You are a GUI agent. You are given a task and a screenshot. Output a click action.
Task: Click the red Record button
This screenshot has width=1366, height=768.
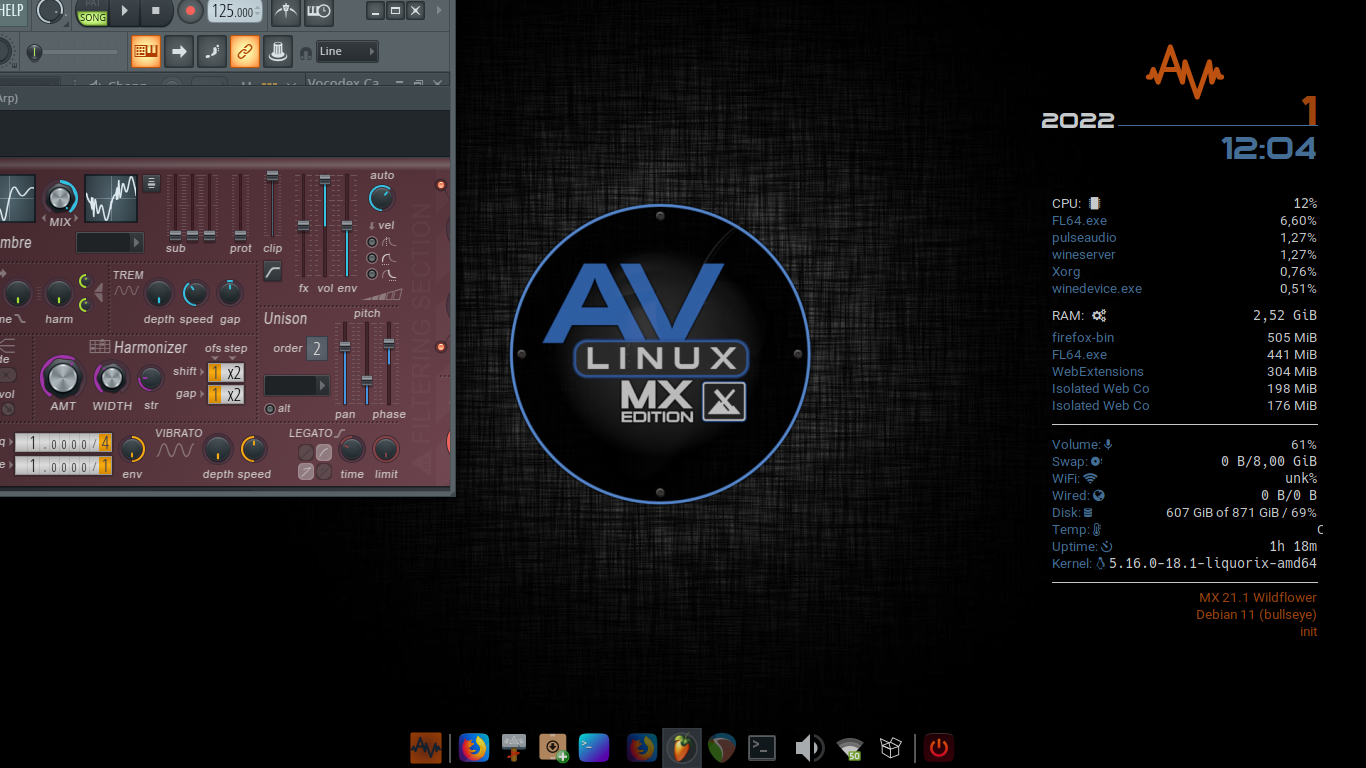[x=190, y=12]
